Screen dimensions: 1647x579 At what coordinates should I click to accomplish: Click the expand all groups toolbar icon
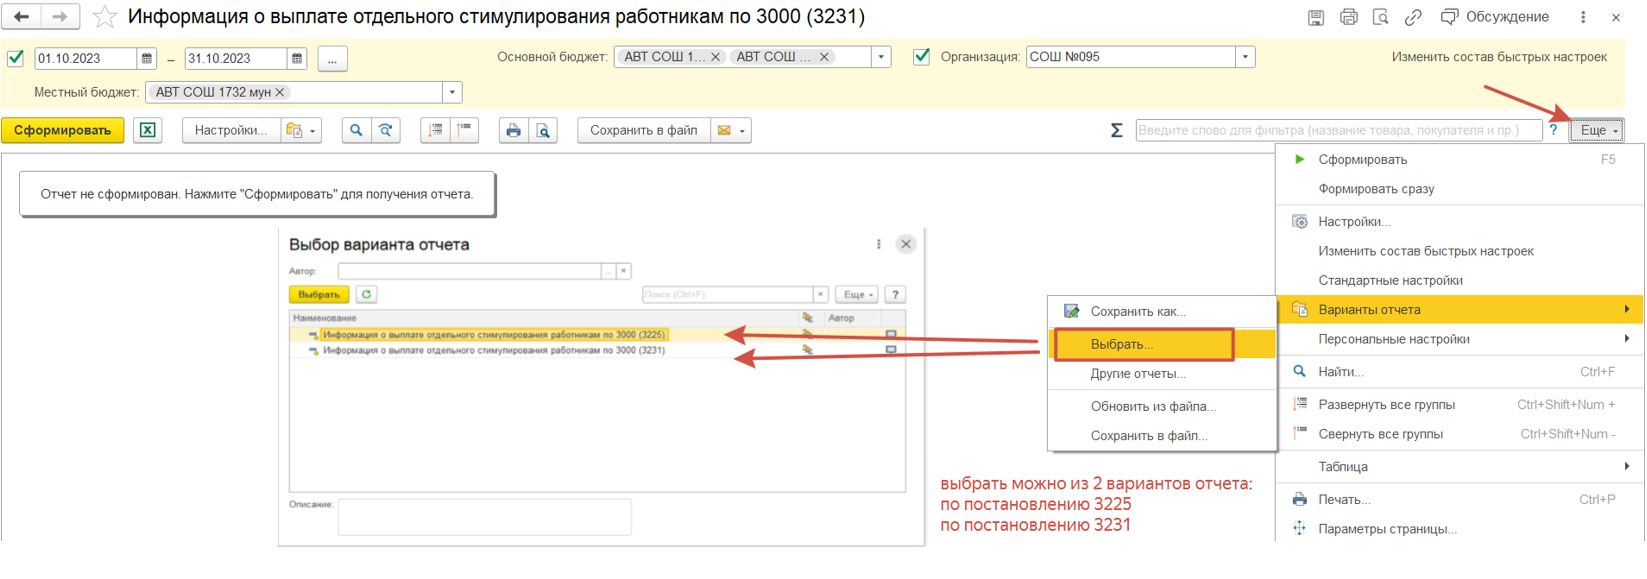435,130
